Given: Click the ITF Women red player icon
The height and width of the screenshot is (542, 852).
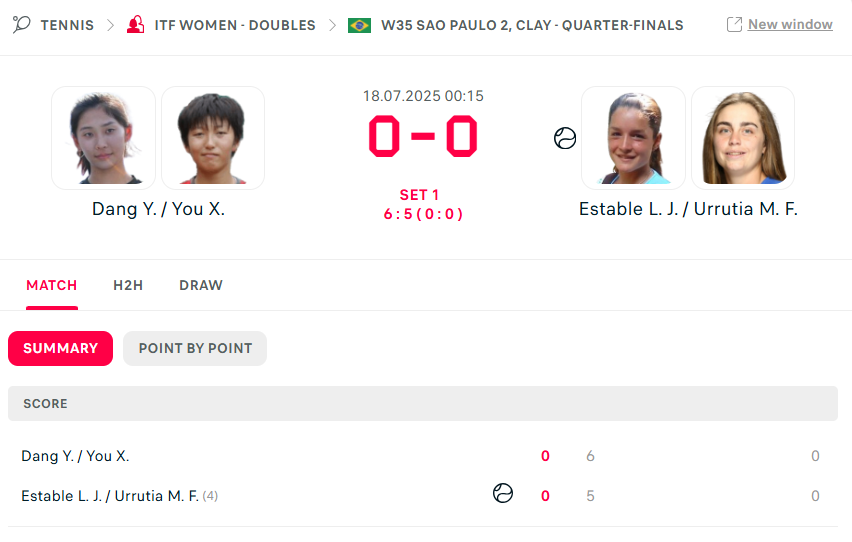Looking at the screenshot, I should (136, 24).
